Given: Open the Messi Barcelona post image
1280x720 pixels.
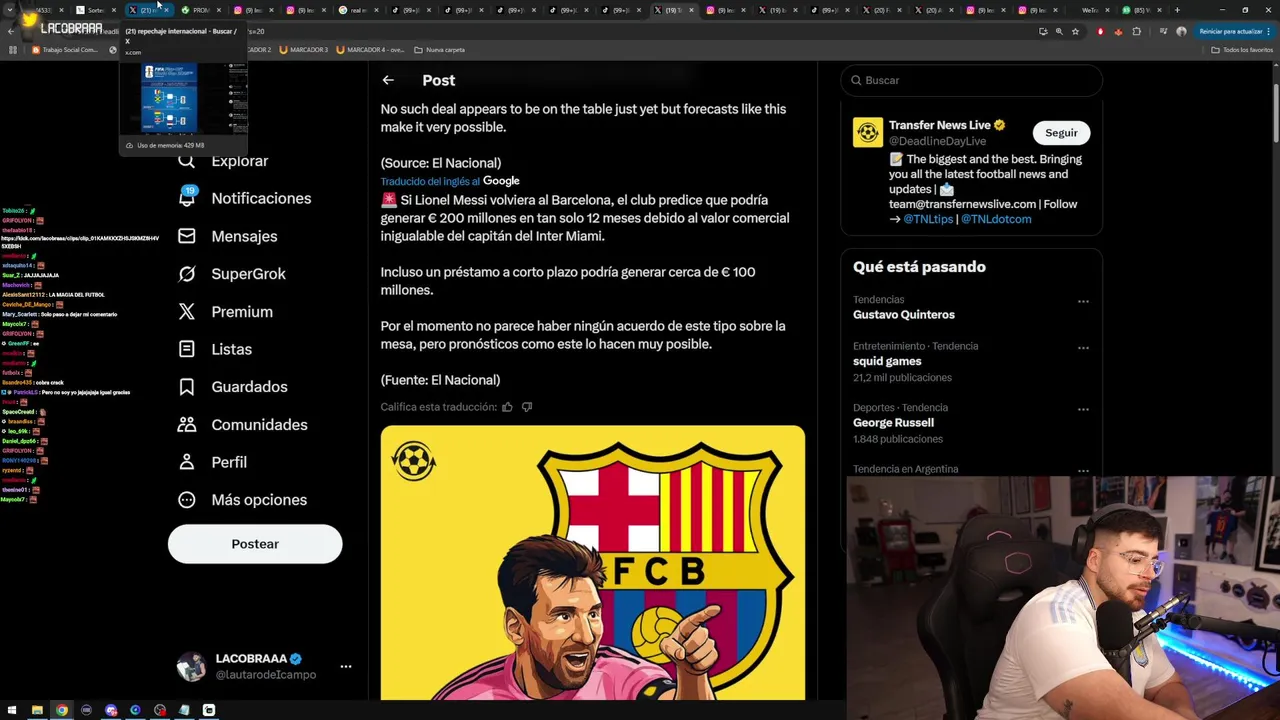Looking at the screenshot, I should 592,563.
